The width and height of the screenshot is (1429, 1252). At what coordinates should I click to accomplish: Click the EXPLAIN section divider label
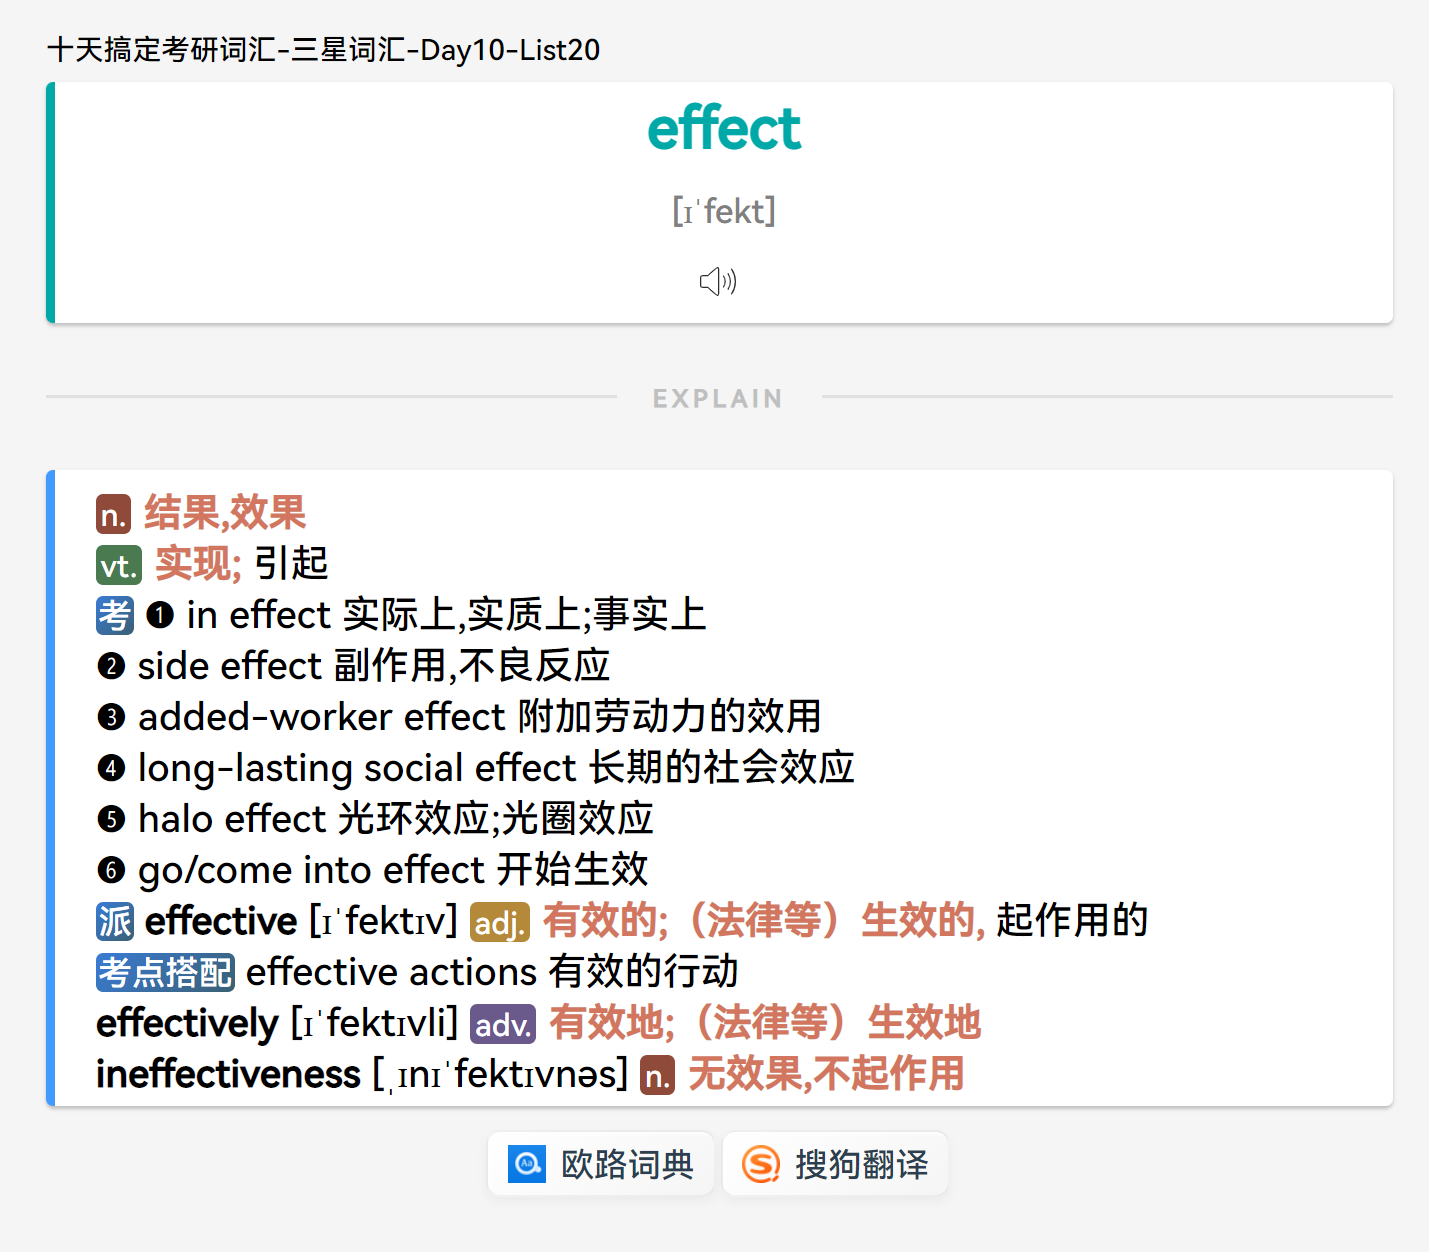pos(718,398)
